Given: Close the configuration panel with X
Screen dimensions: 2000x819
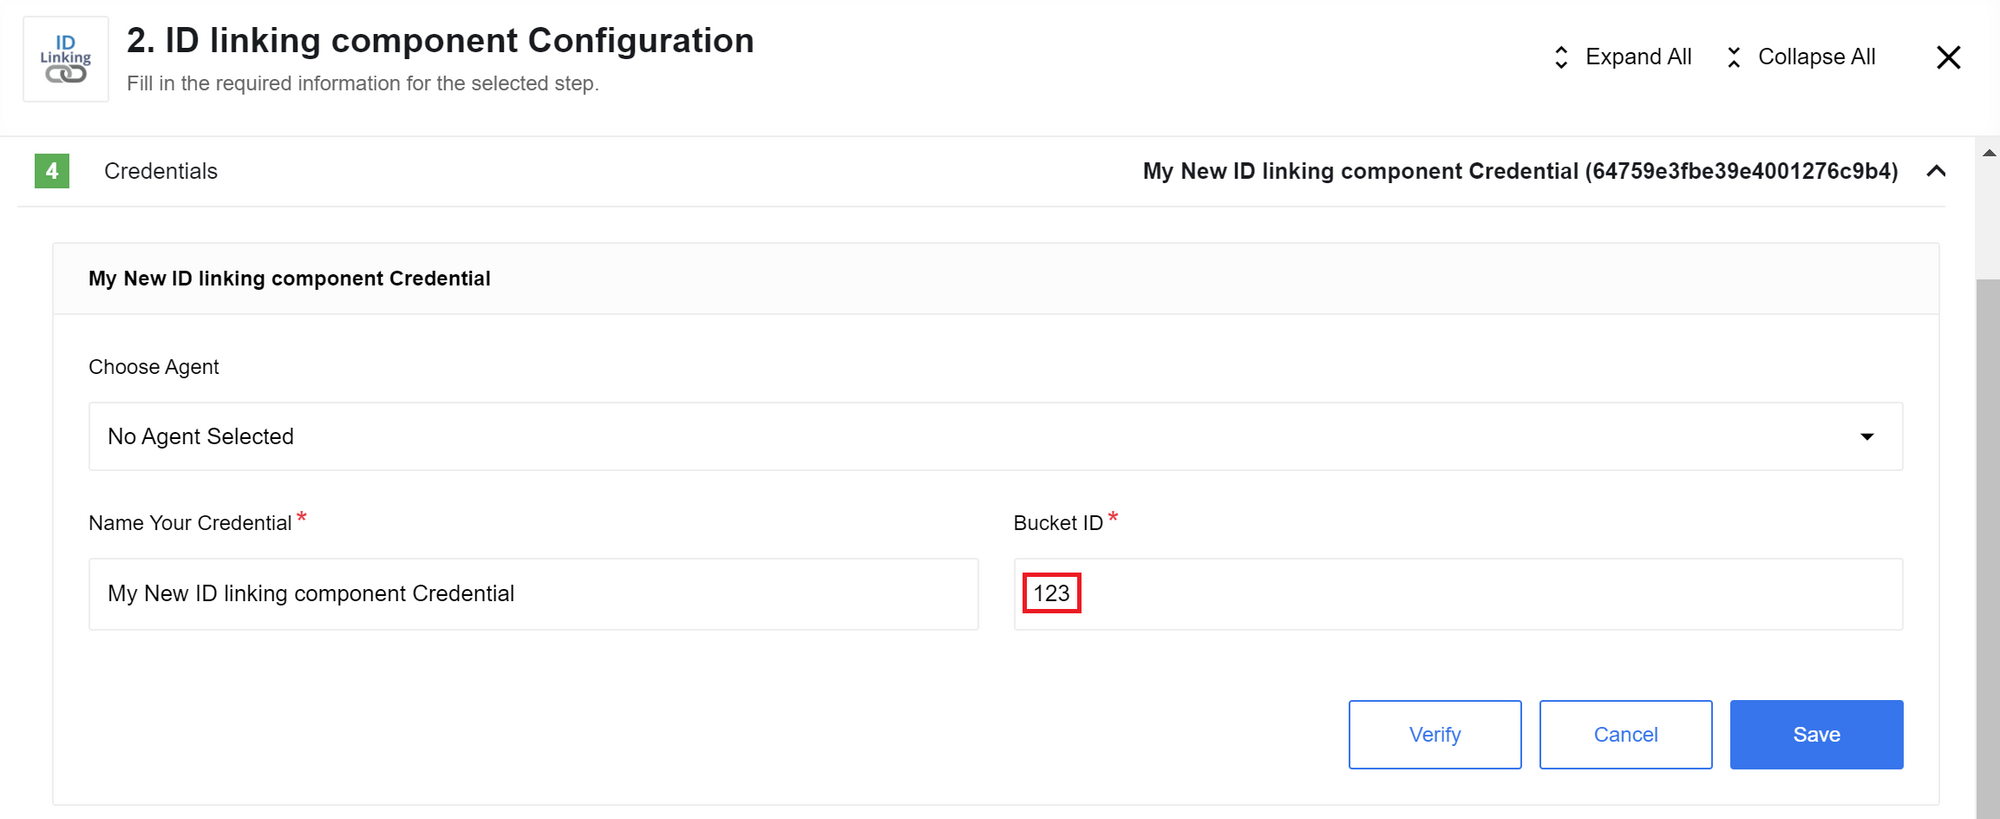Looking at the screenshot, I should 1948,58.
